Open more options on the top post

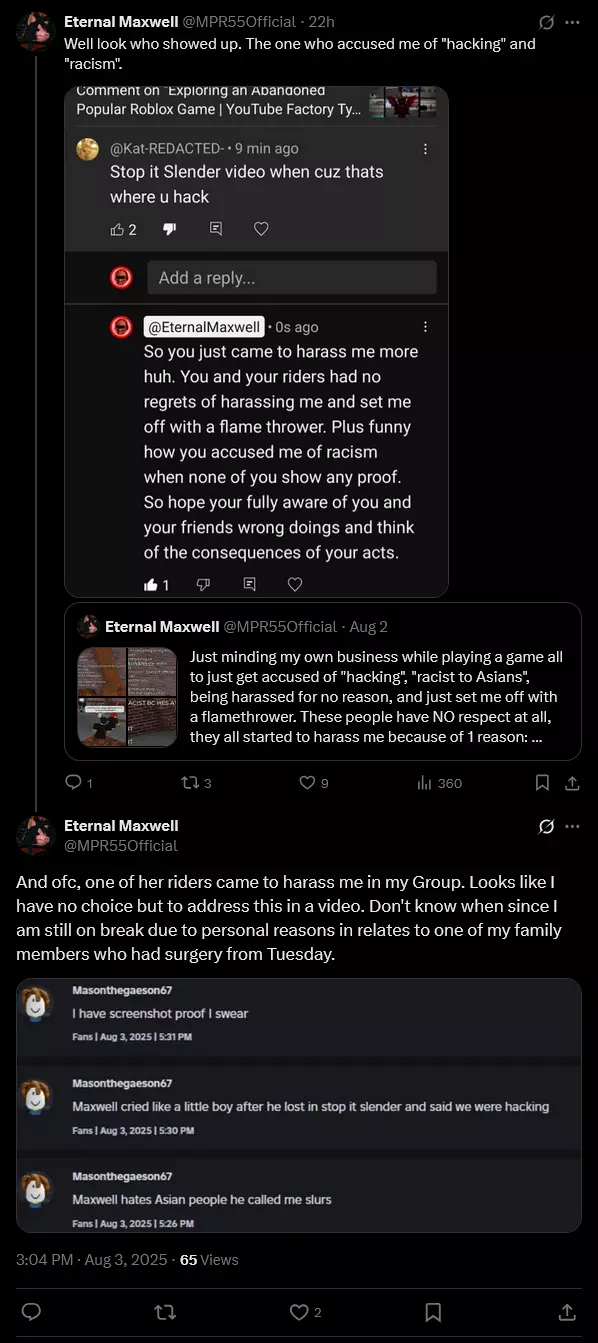point(572,21)
